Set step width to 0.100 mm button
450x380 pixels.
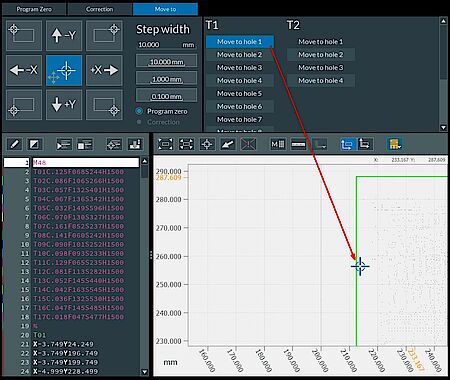(166, 96)
